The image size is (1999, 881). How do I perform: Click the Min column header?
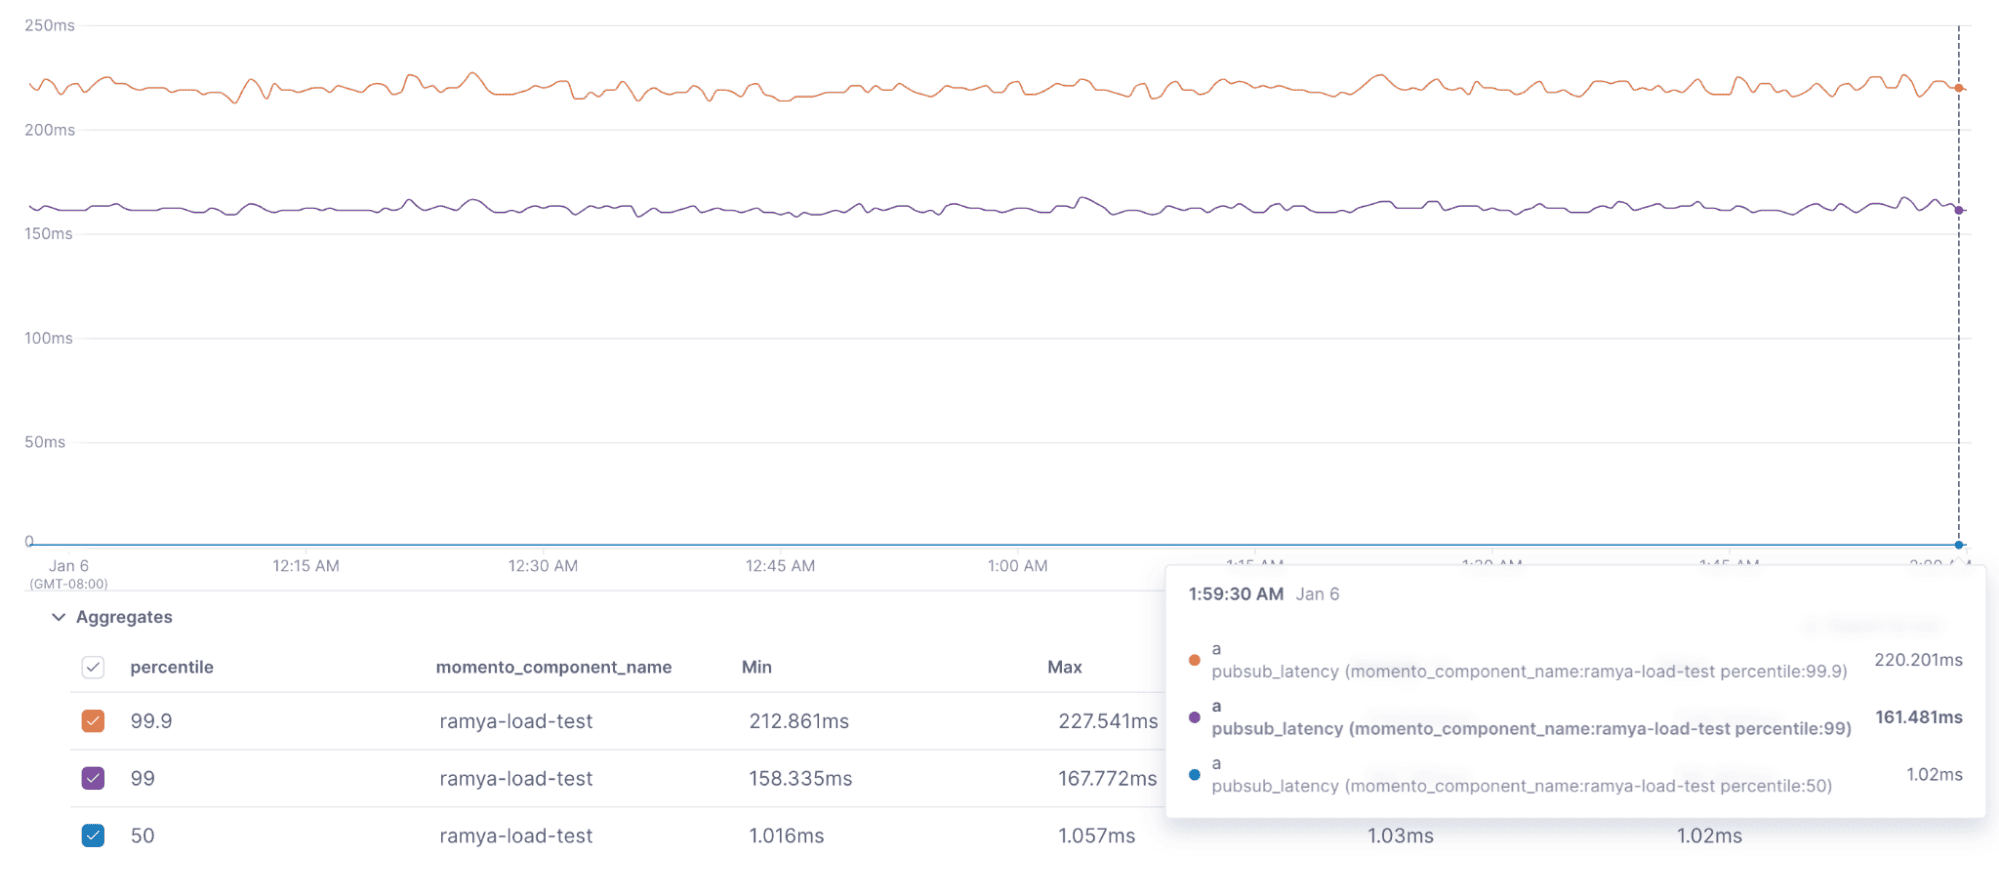tap(757, 667)
